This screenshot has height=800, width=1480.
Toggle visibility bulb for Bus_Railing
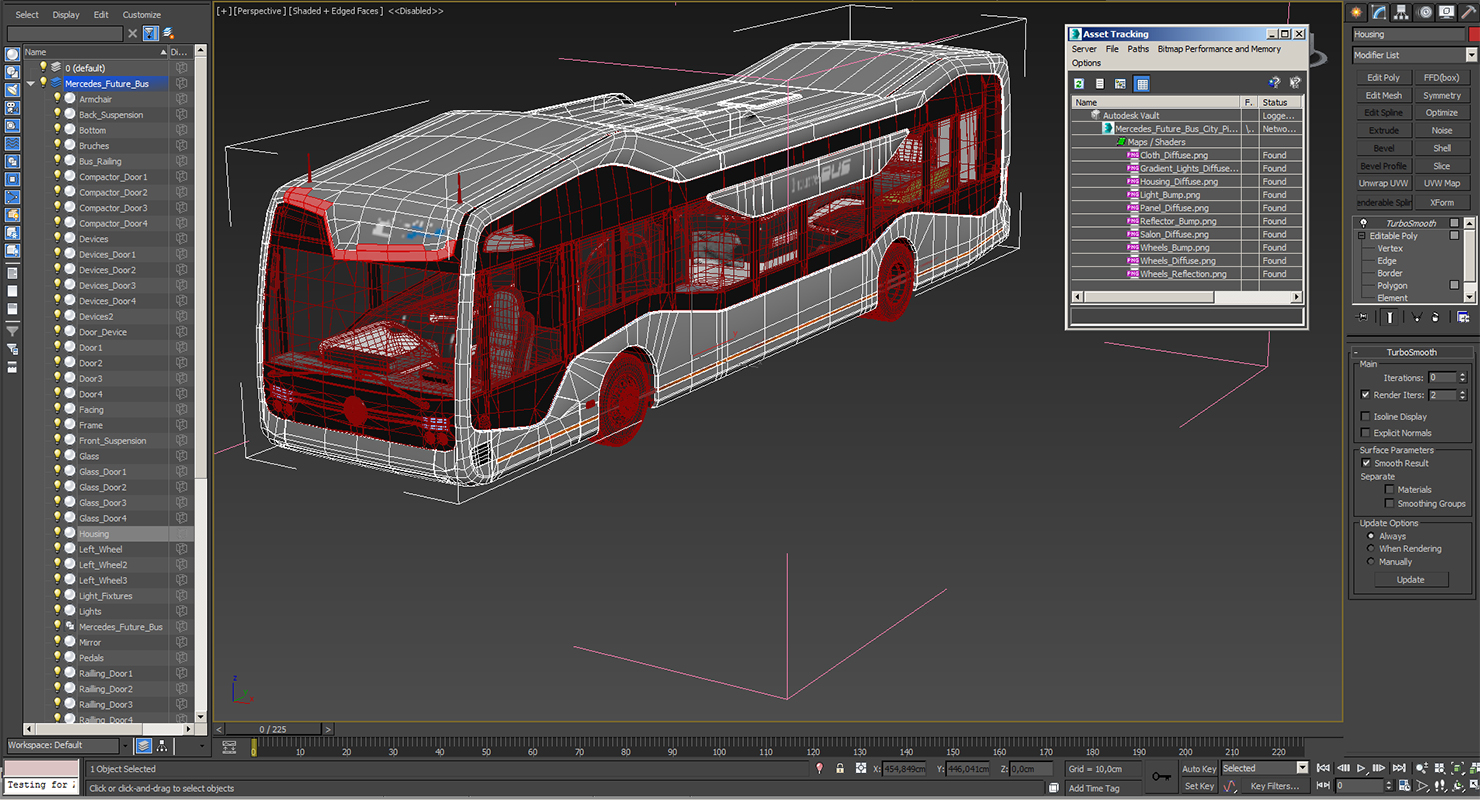coord(58,161)
